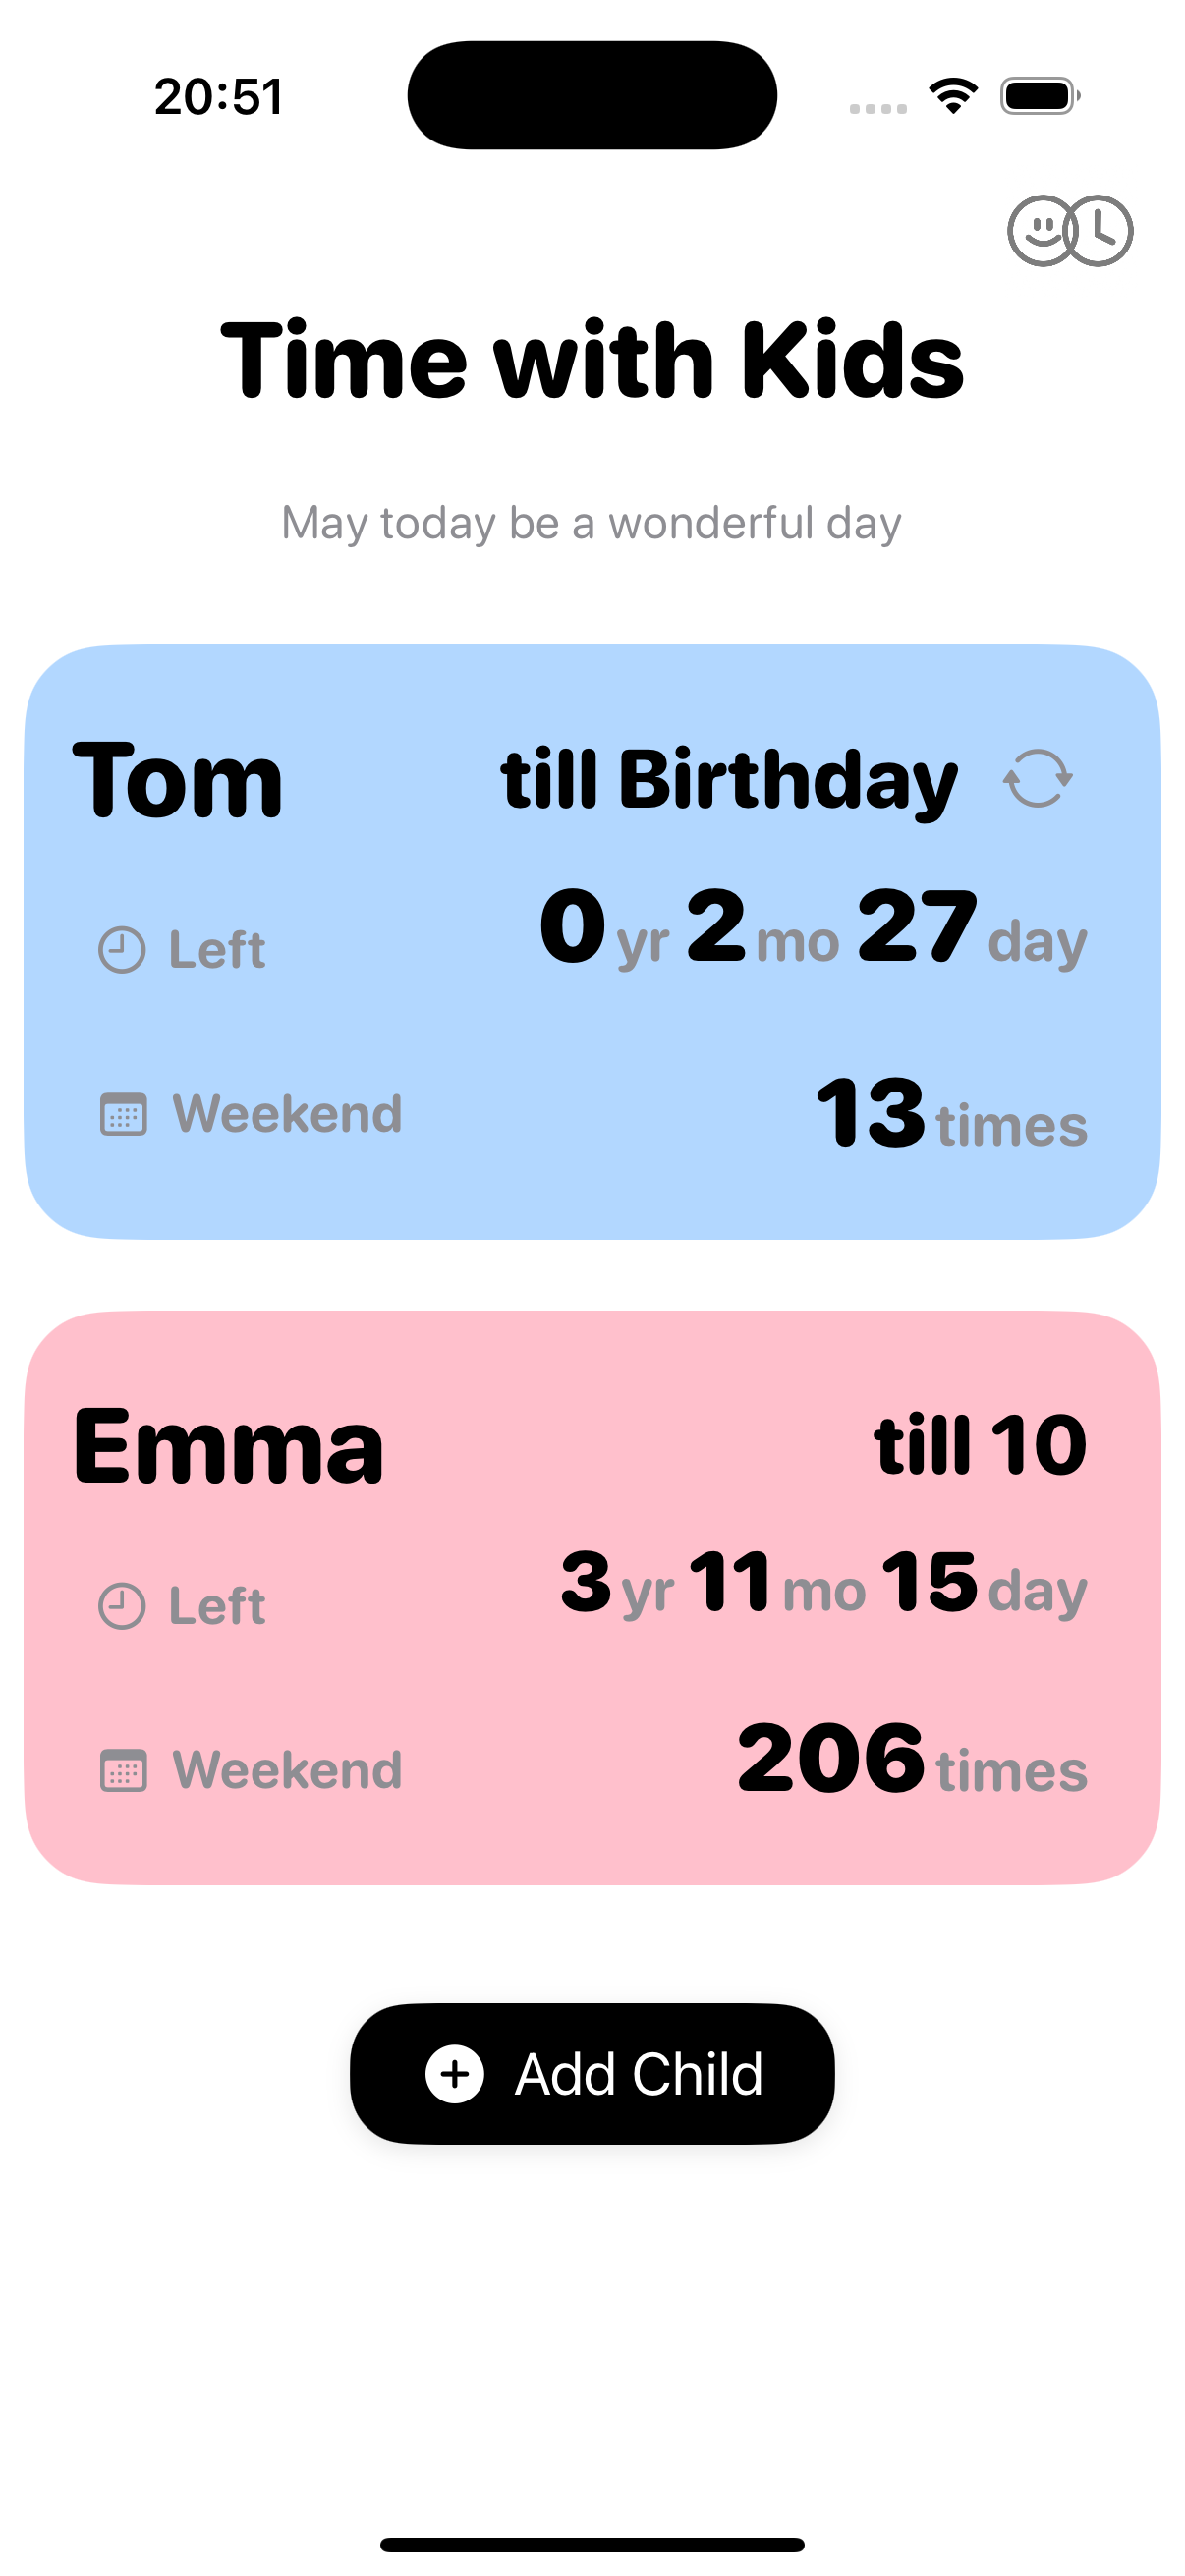This screenshot has height=2576, width=1185.
Task: Tap the Wi-Fi status icon
Action: pyautogui.click(x=952, y=96)
